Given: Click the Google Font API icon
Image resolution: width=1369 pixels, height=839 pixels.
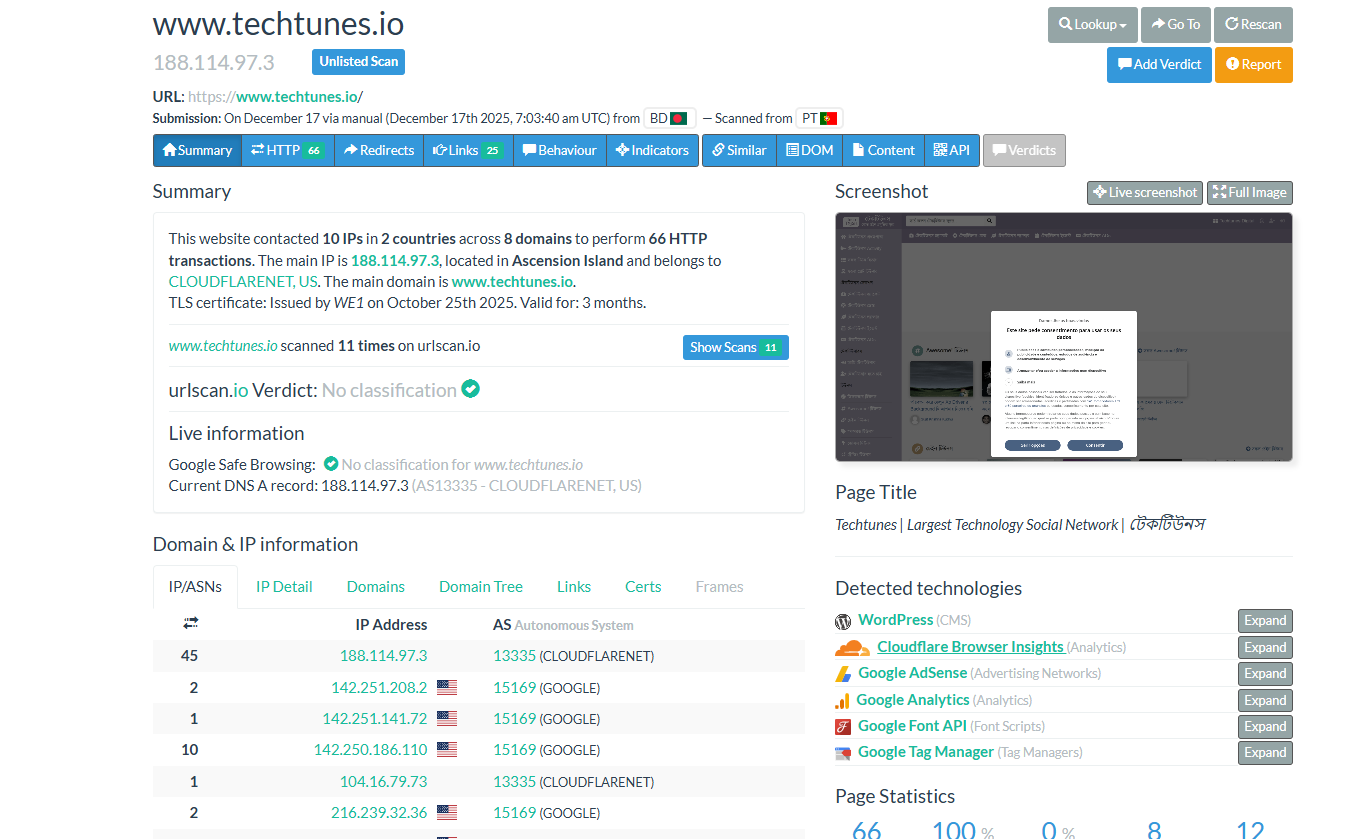Looking at the screenshot, I should 842,725.
